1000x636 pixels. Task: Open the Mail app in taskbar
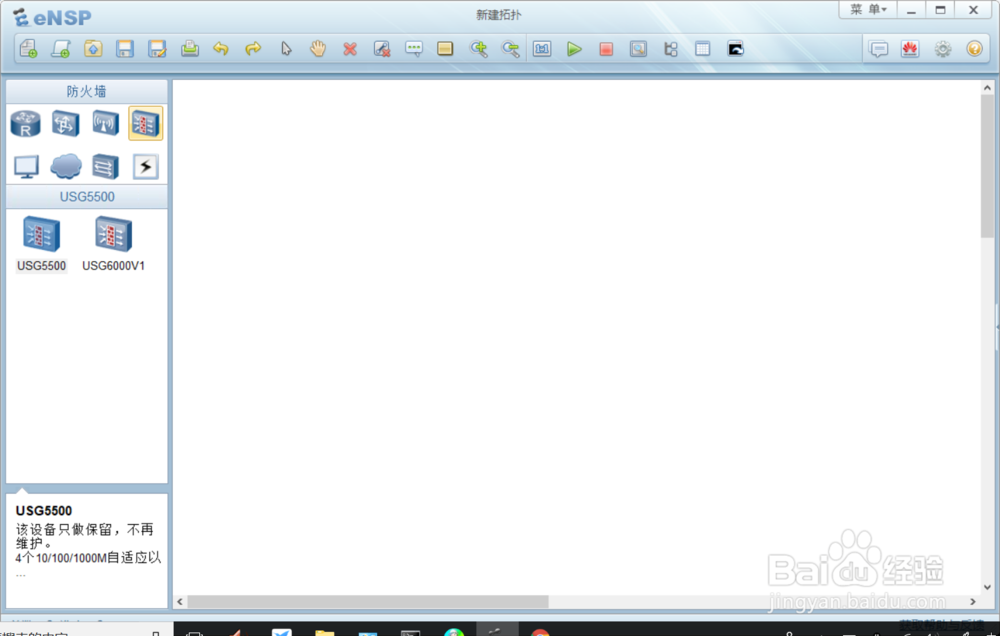[x=281, y=632]
